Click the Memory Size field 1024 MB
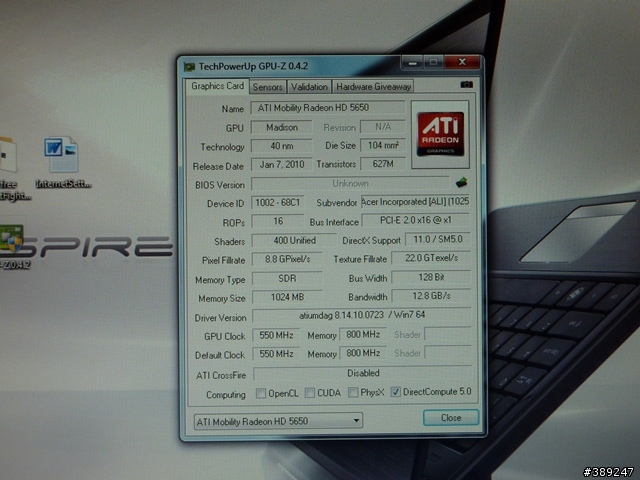The height and width of the screenshot is (480, 640). pyautogui.click(x=287, y=297)
